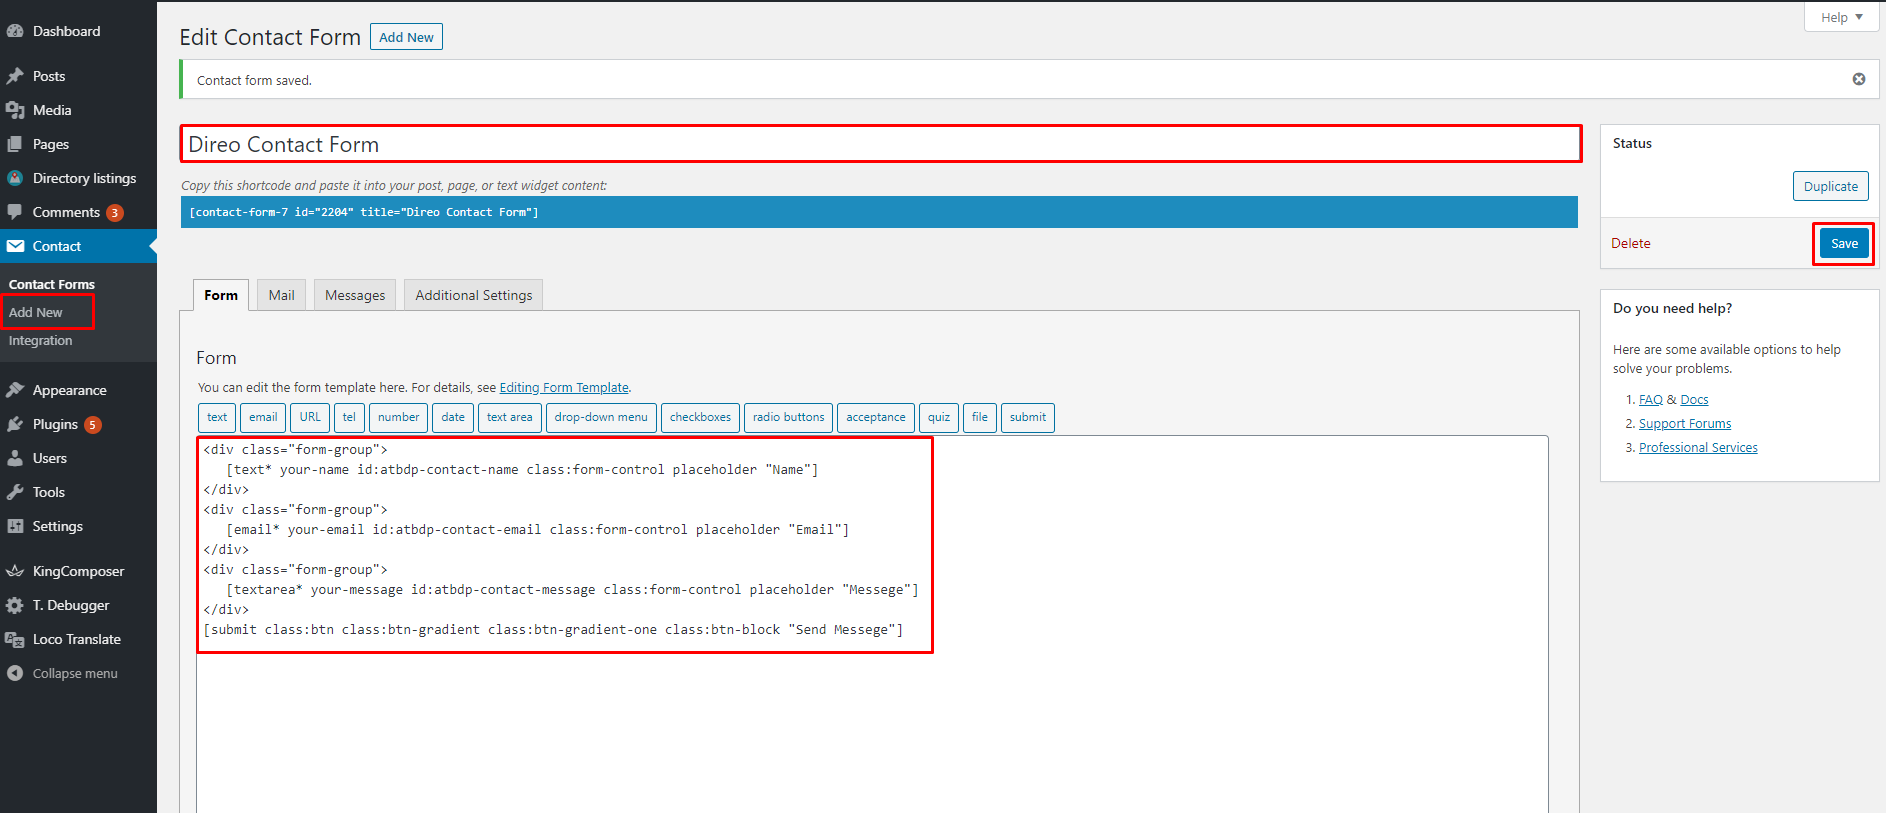Open the Settings menu label
Image resolution: width=1886 pixels, height=813 pixels.
click(x=57, y=526)
